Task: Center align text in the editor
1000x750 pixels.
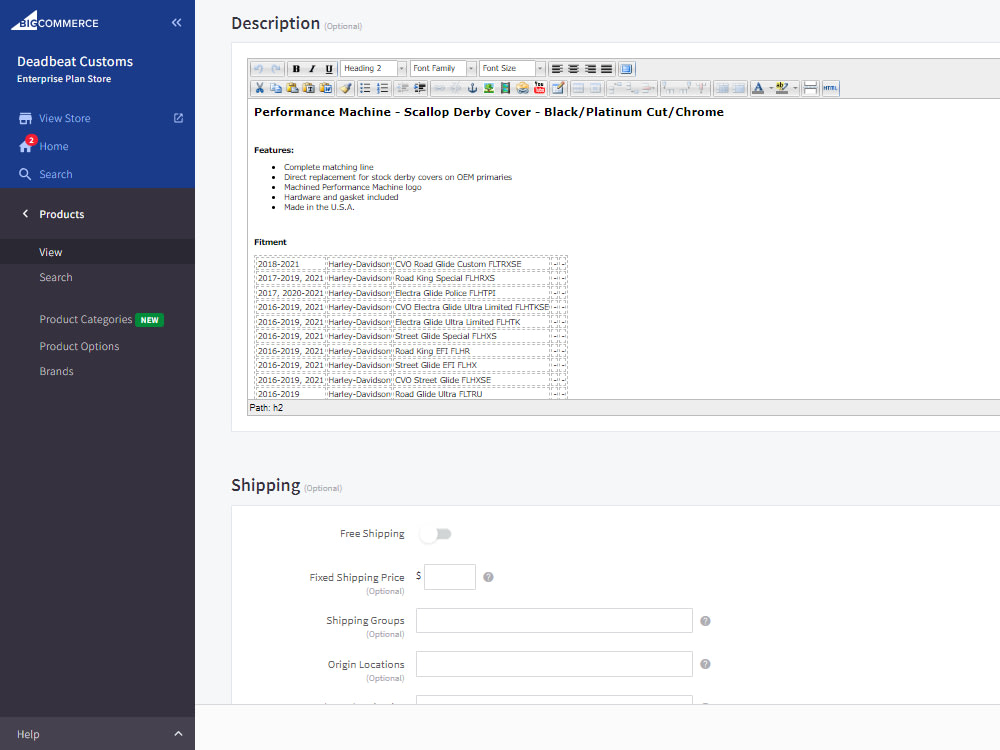Action: (x=573, y=68)
